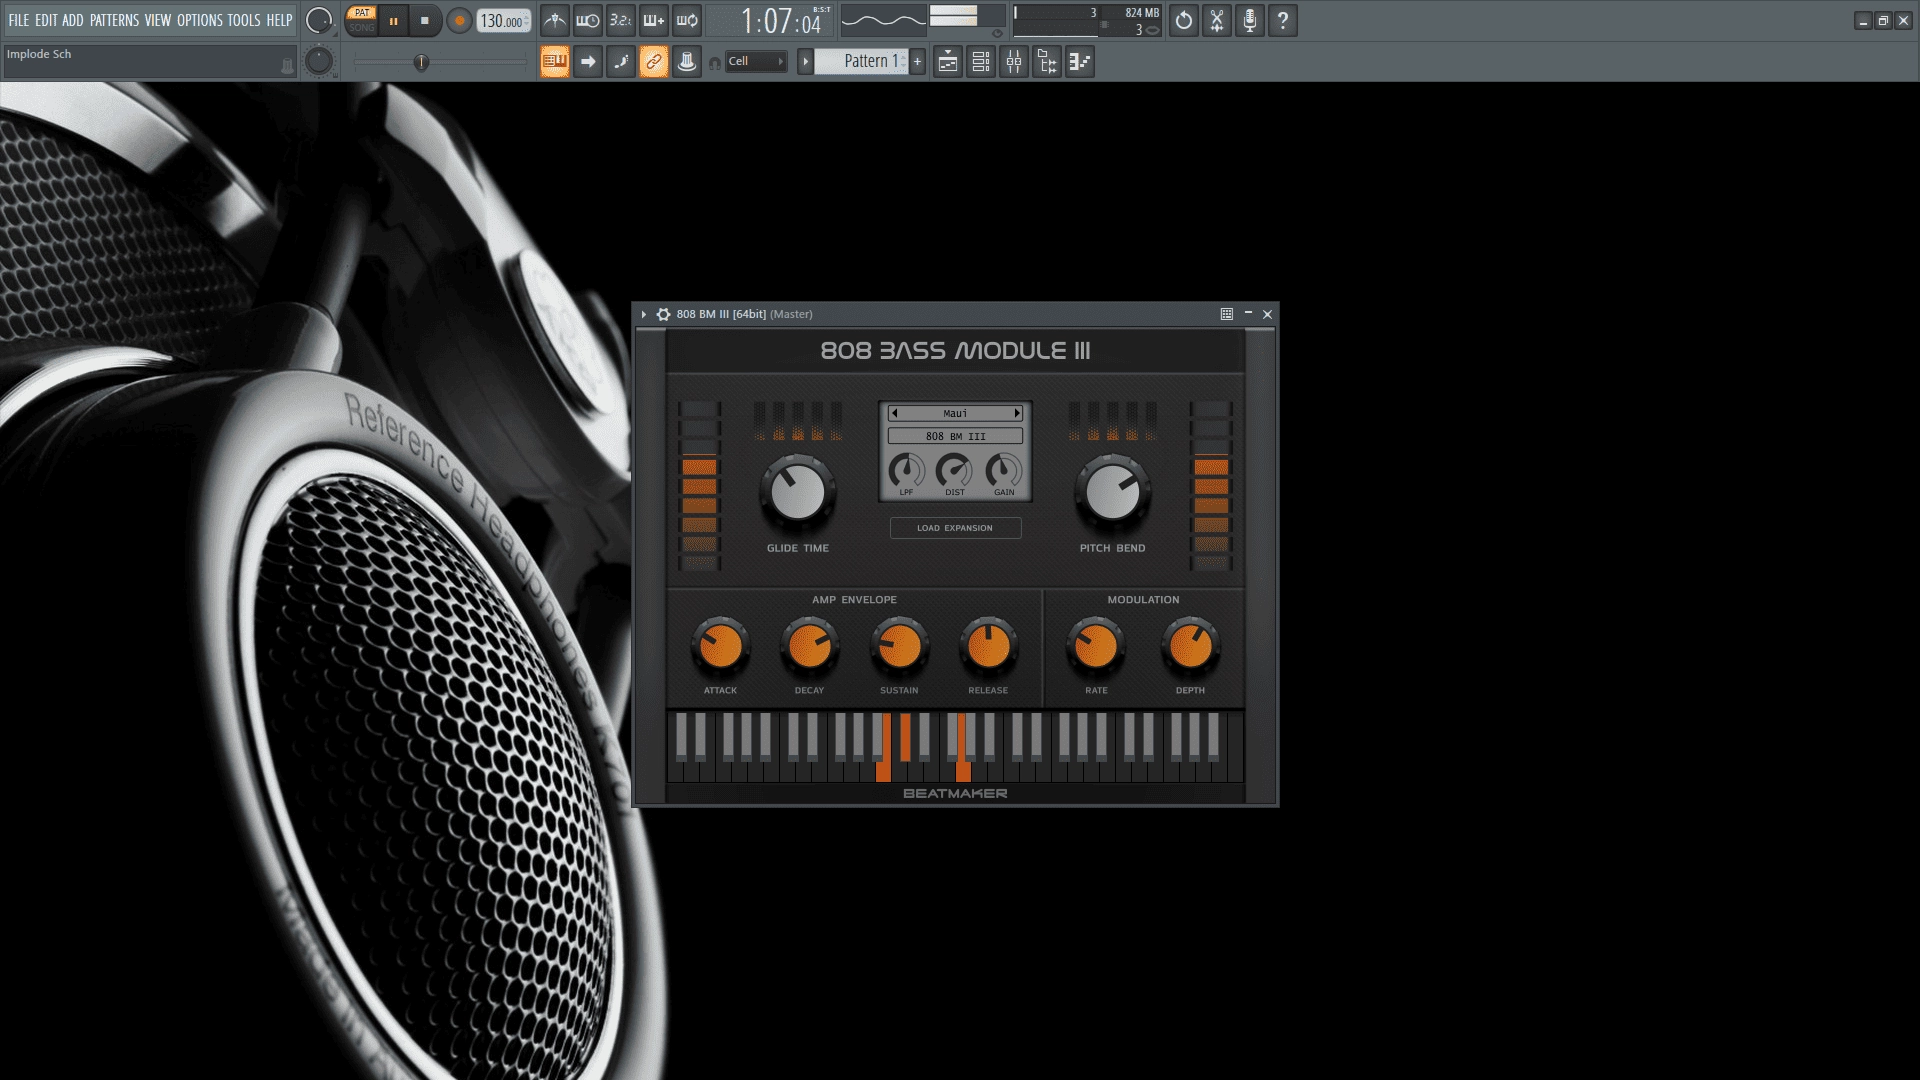
Task: Click the 808 BM III bank display
Action: [955, 436]
